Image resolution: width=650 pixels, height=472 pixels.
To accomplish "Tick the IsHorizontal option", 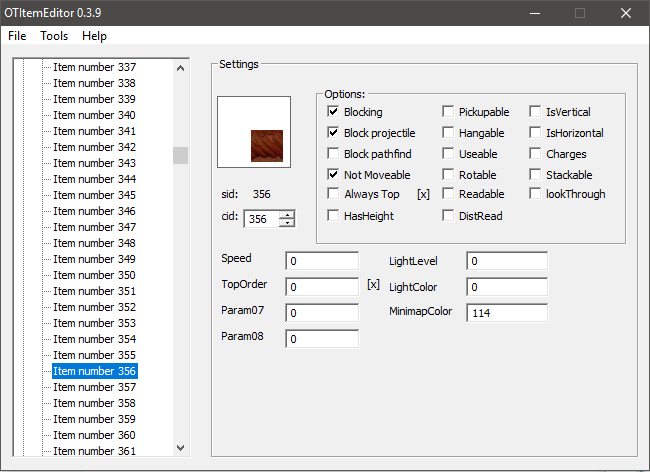I will pos(535,133).
